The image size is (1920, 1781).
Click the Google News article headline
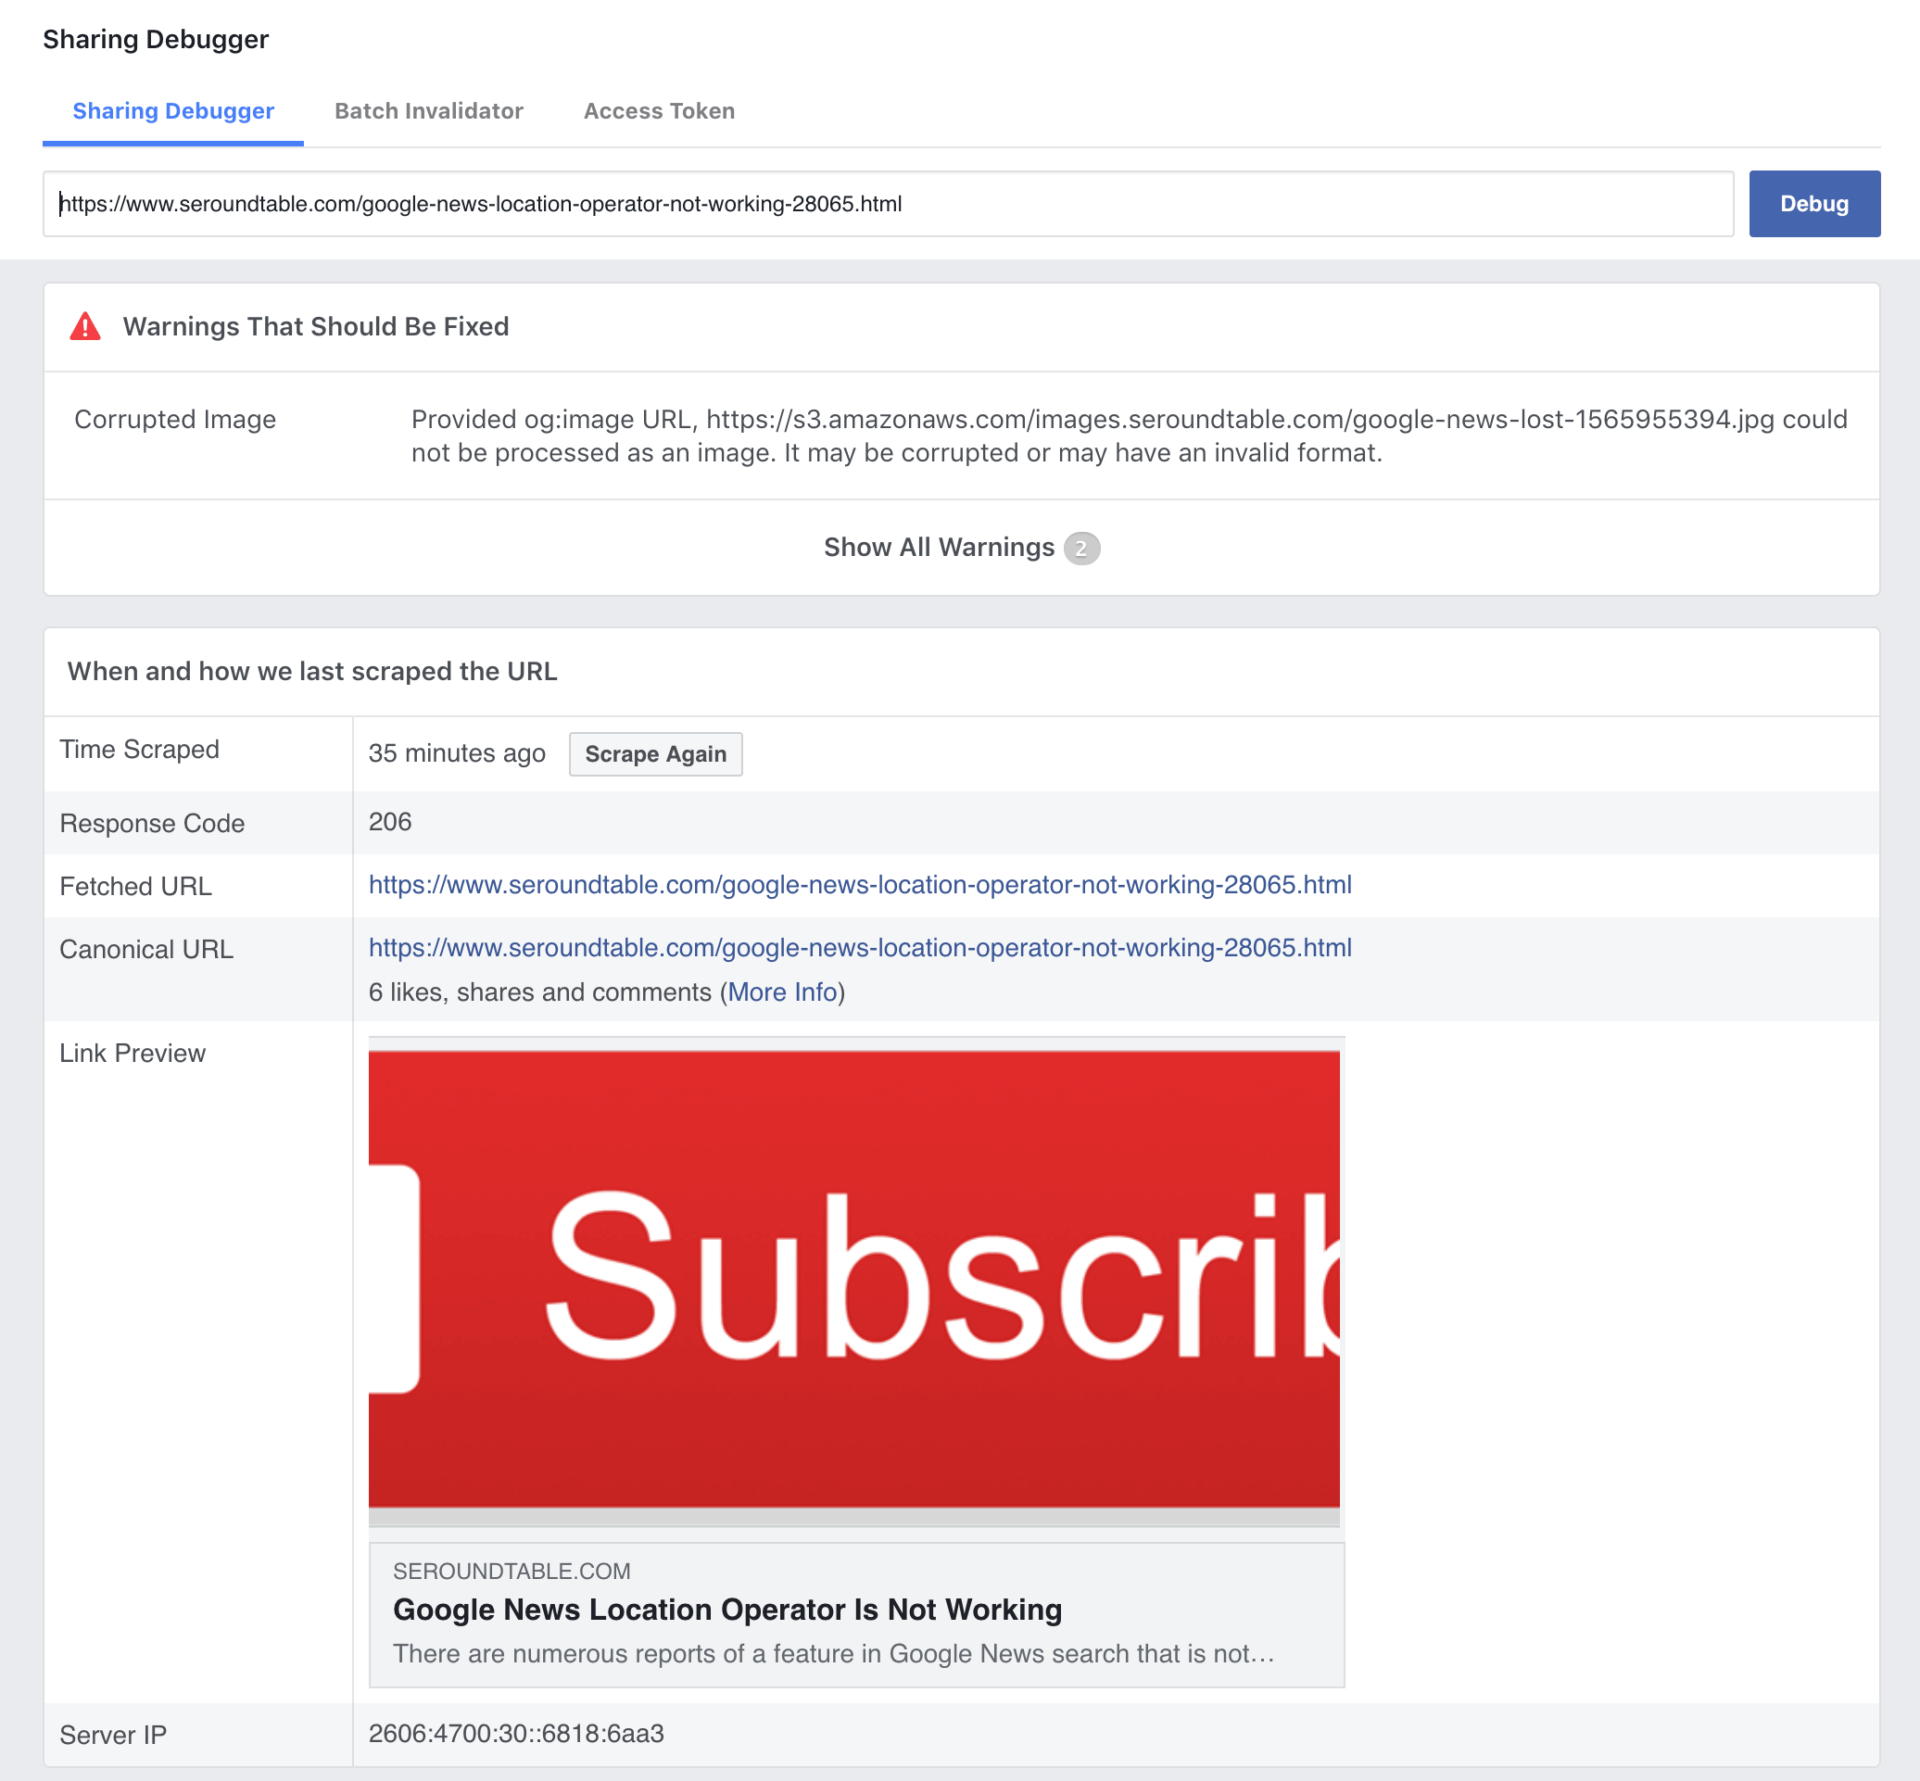click(727, 1610)
